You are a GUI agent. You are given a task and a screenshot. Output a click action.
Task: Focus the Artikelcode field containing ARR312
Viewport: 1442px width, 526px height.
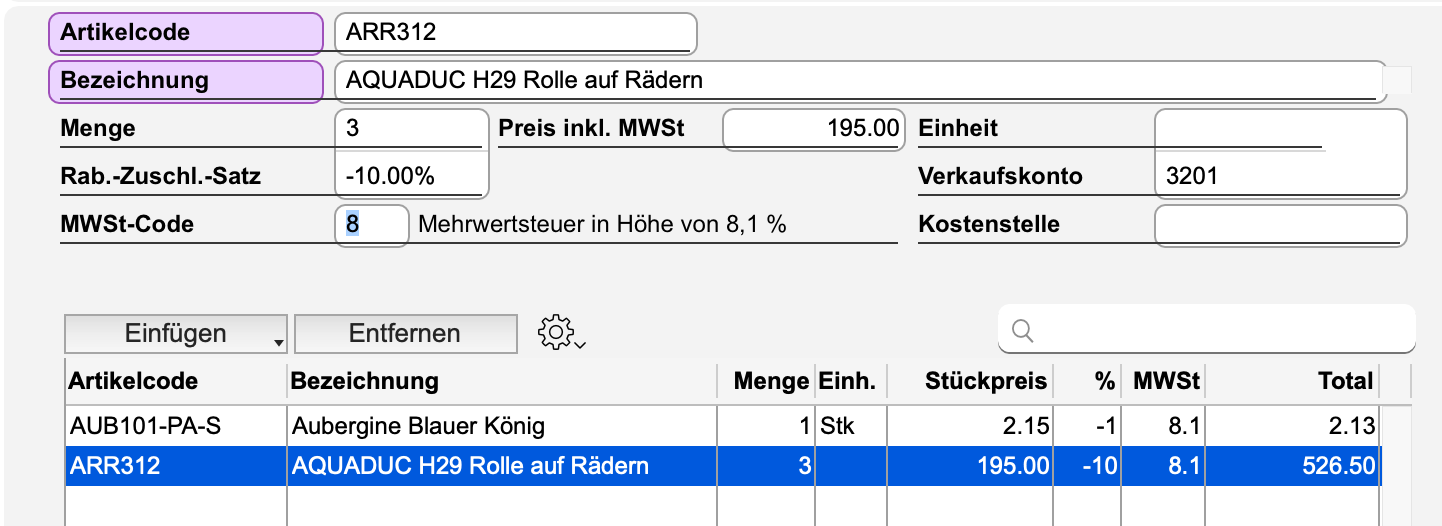[515, 33]
